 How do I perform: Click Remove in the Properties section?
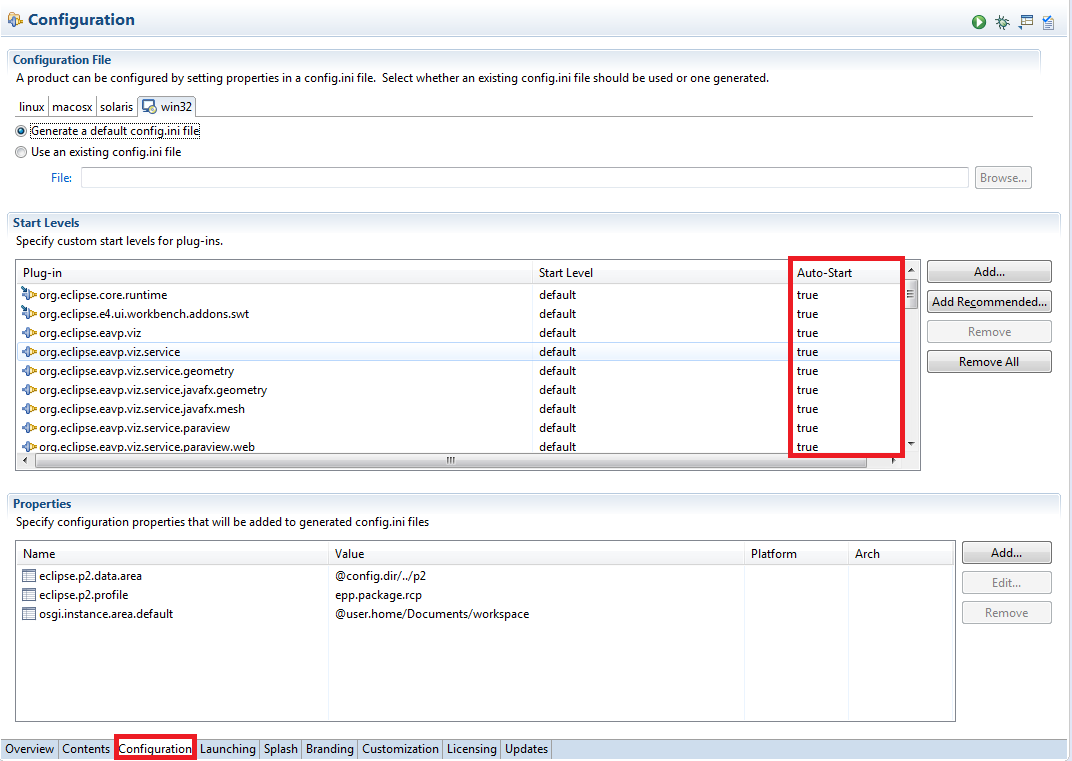1006,613
